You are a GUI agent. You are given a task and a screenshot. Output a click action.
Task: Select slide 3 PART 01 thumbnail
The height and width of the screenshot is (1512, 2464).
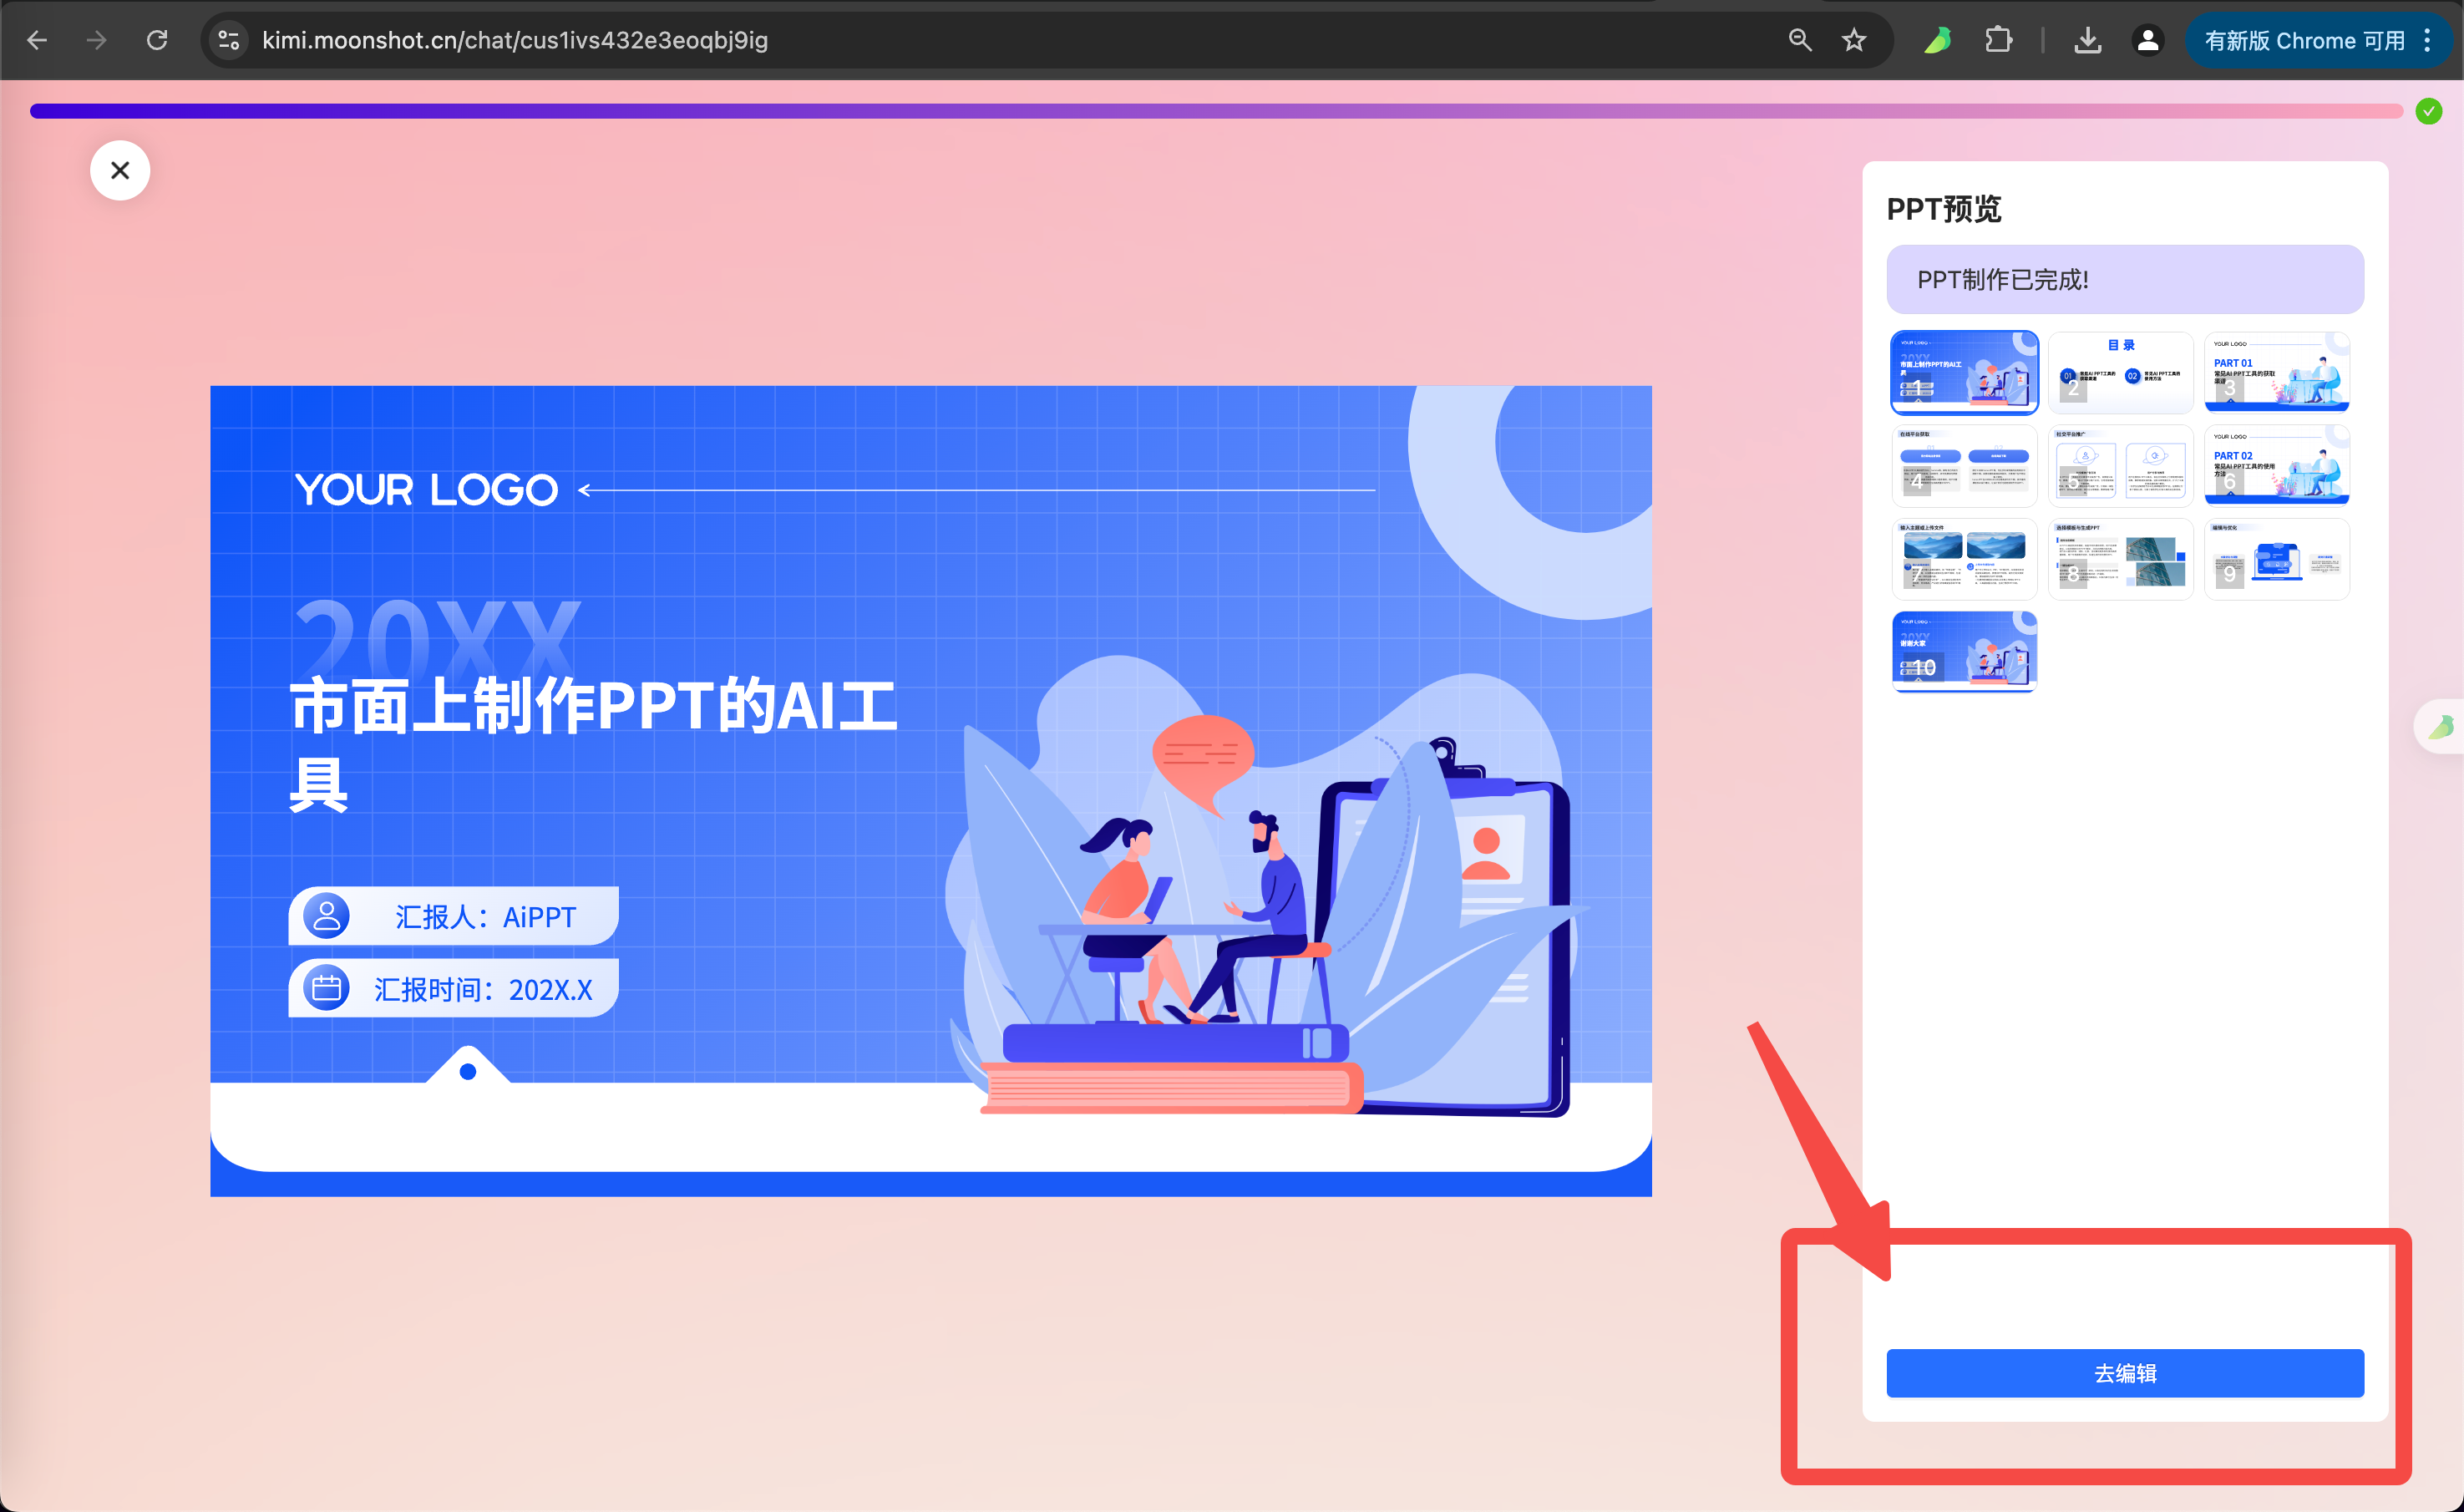(2276, 372)
